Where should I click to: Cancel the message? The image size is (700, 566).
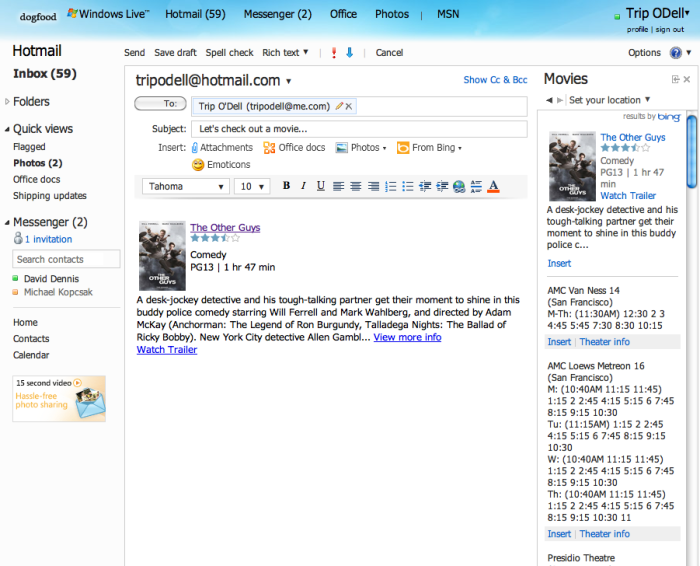tap(389, 53)
